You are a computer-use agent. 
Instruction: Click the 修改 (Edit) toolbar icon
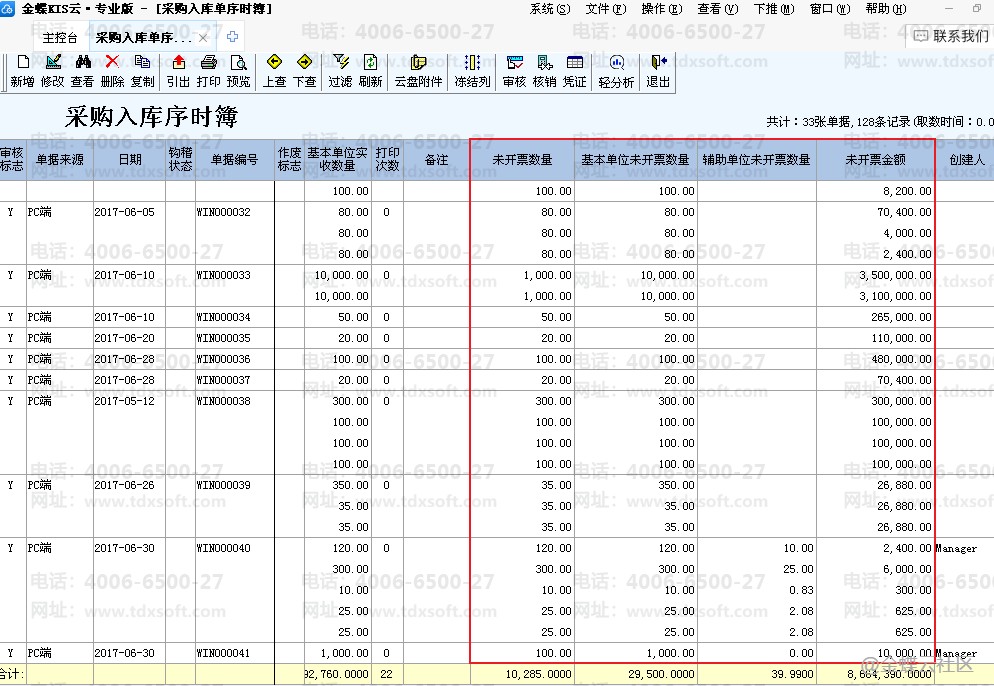tap(53, 62)
